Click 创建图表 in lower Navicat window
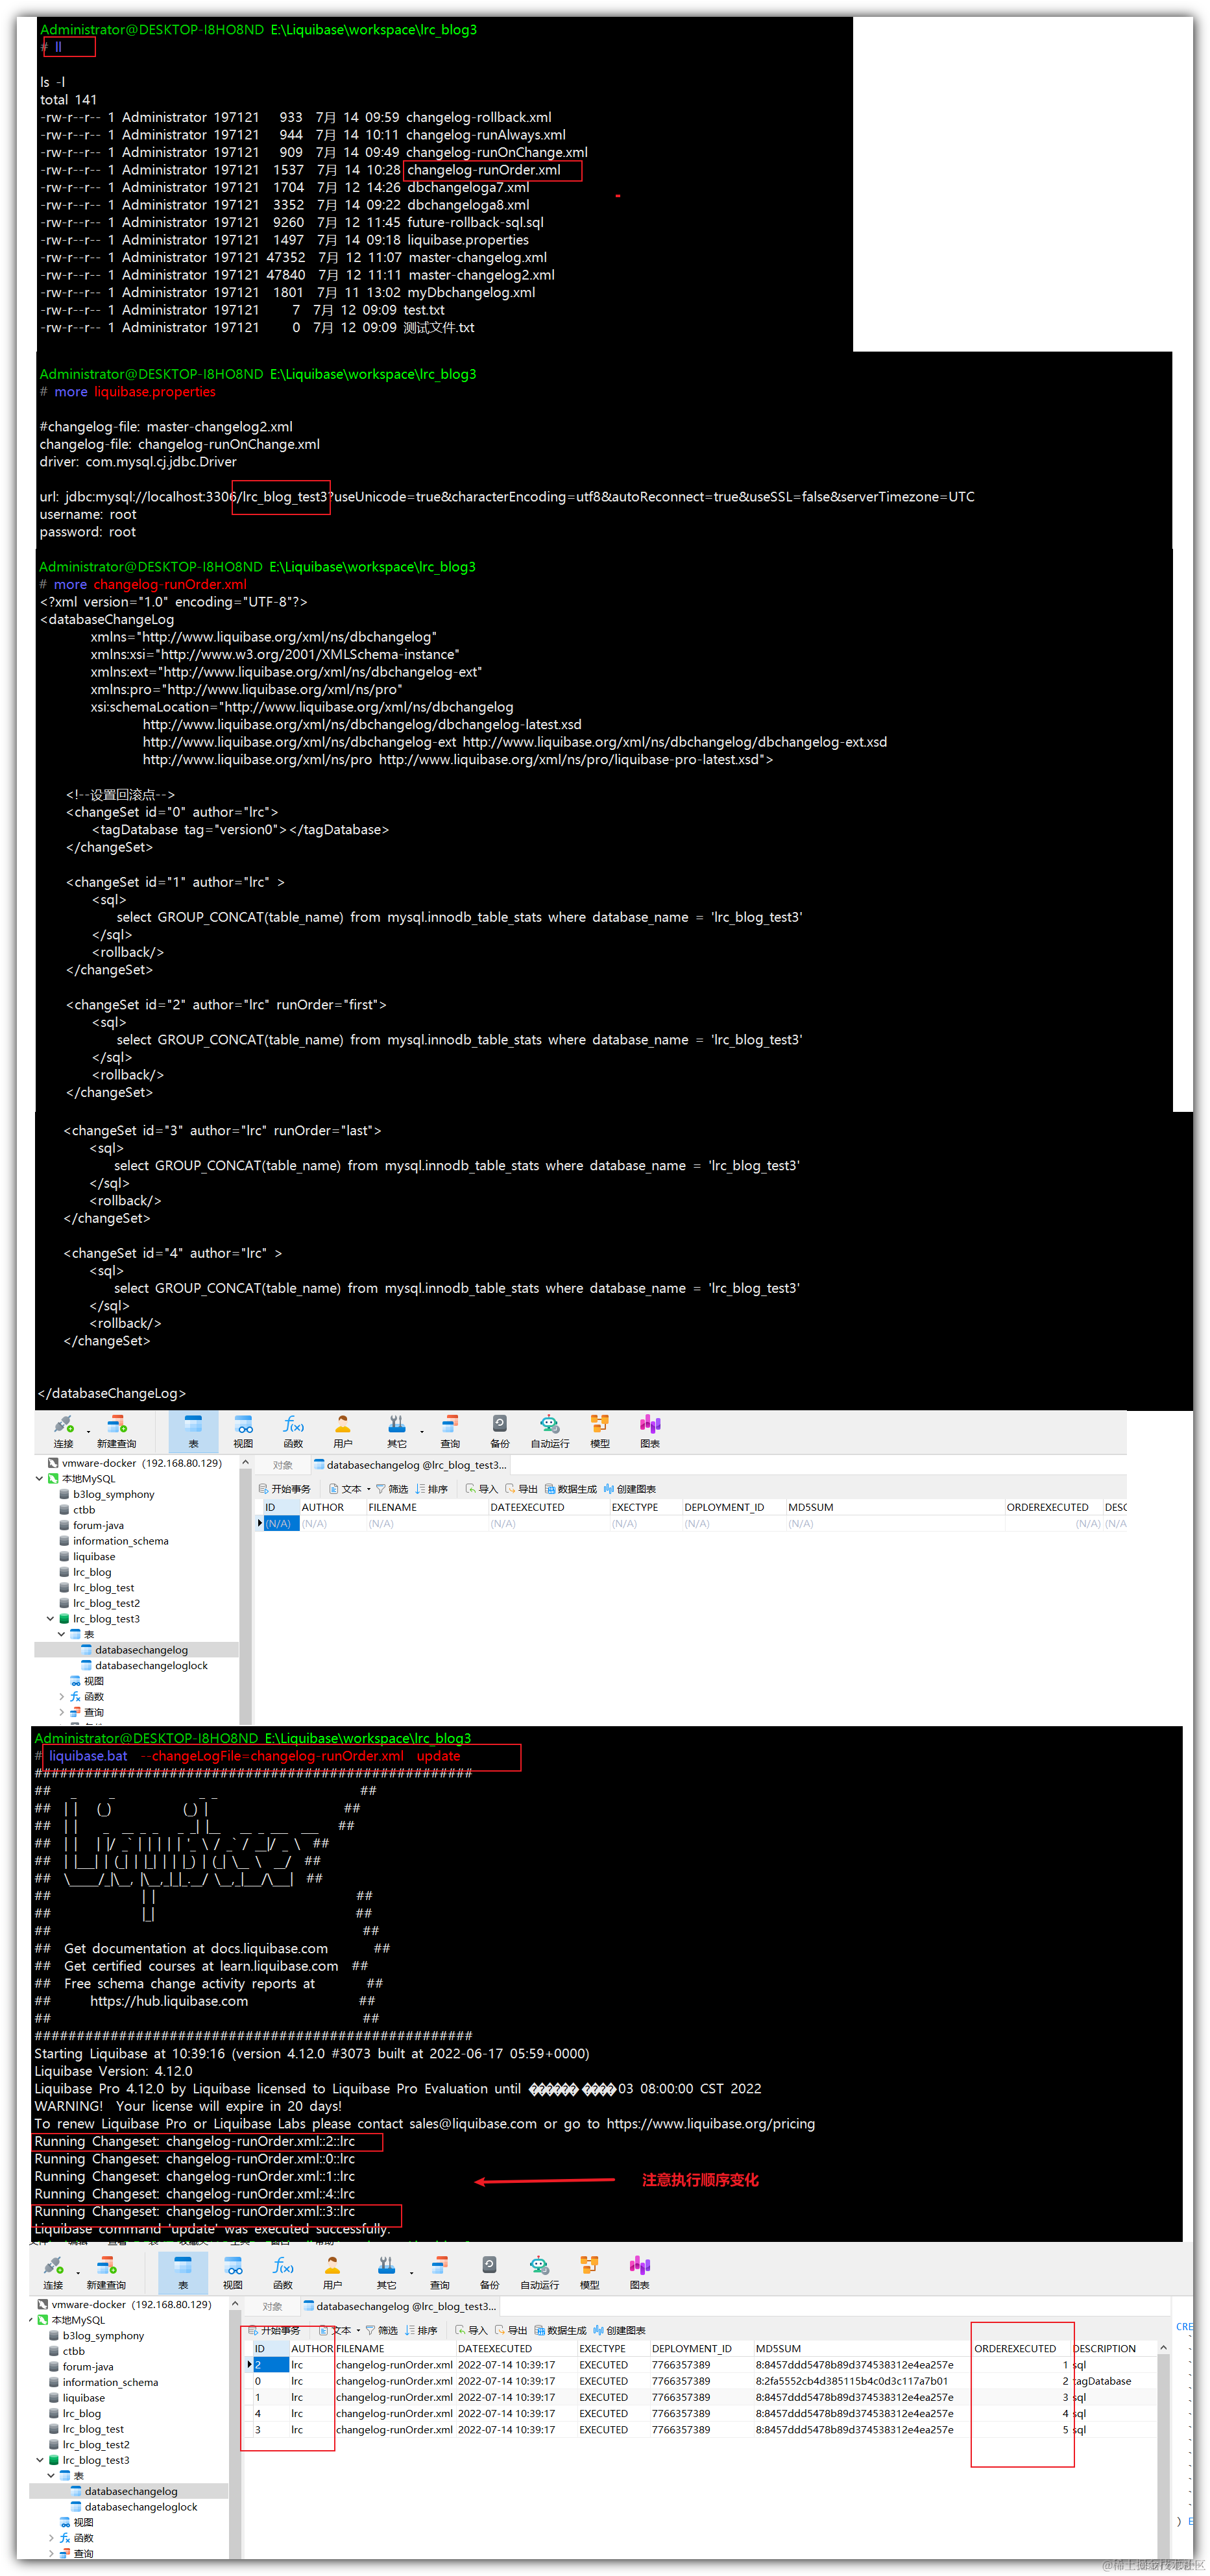The width and height of the screenshot is (1210, 2576). coord(620,2330)
